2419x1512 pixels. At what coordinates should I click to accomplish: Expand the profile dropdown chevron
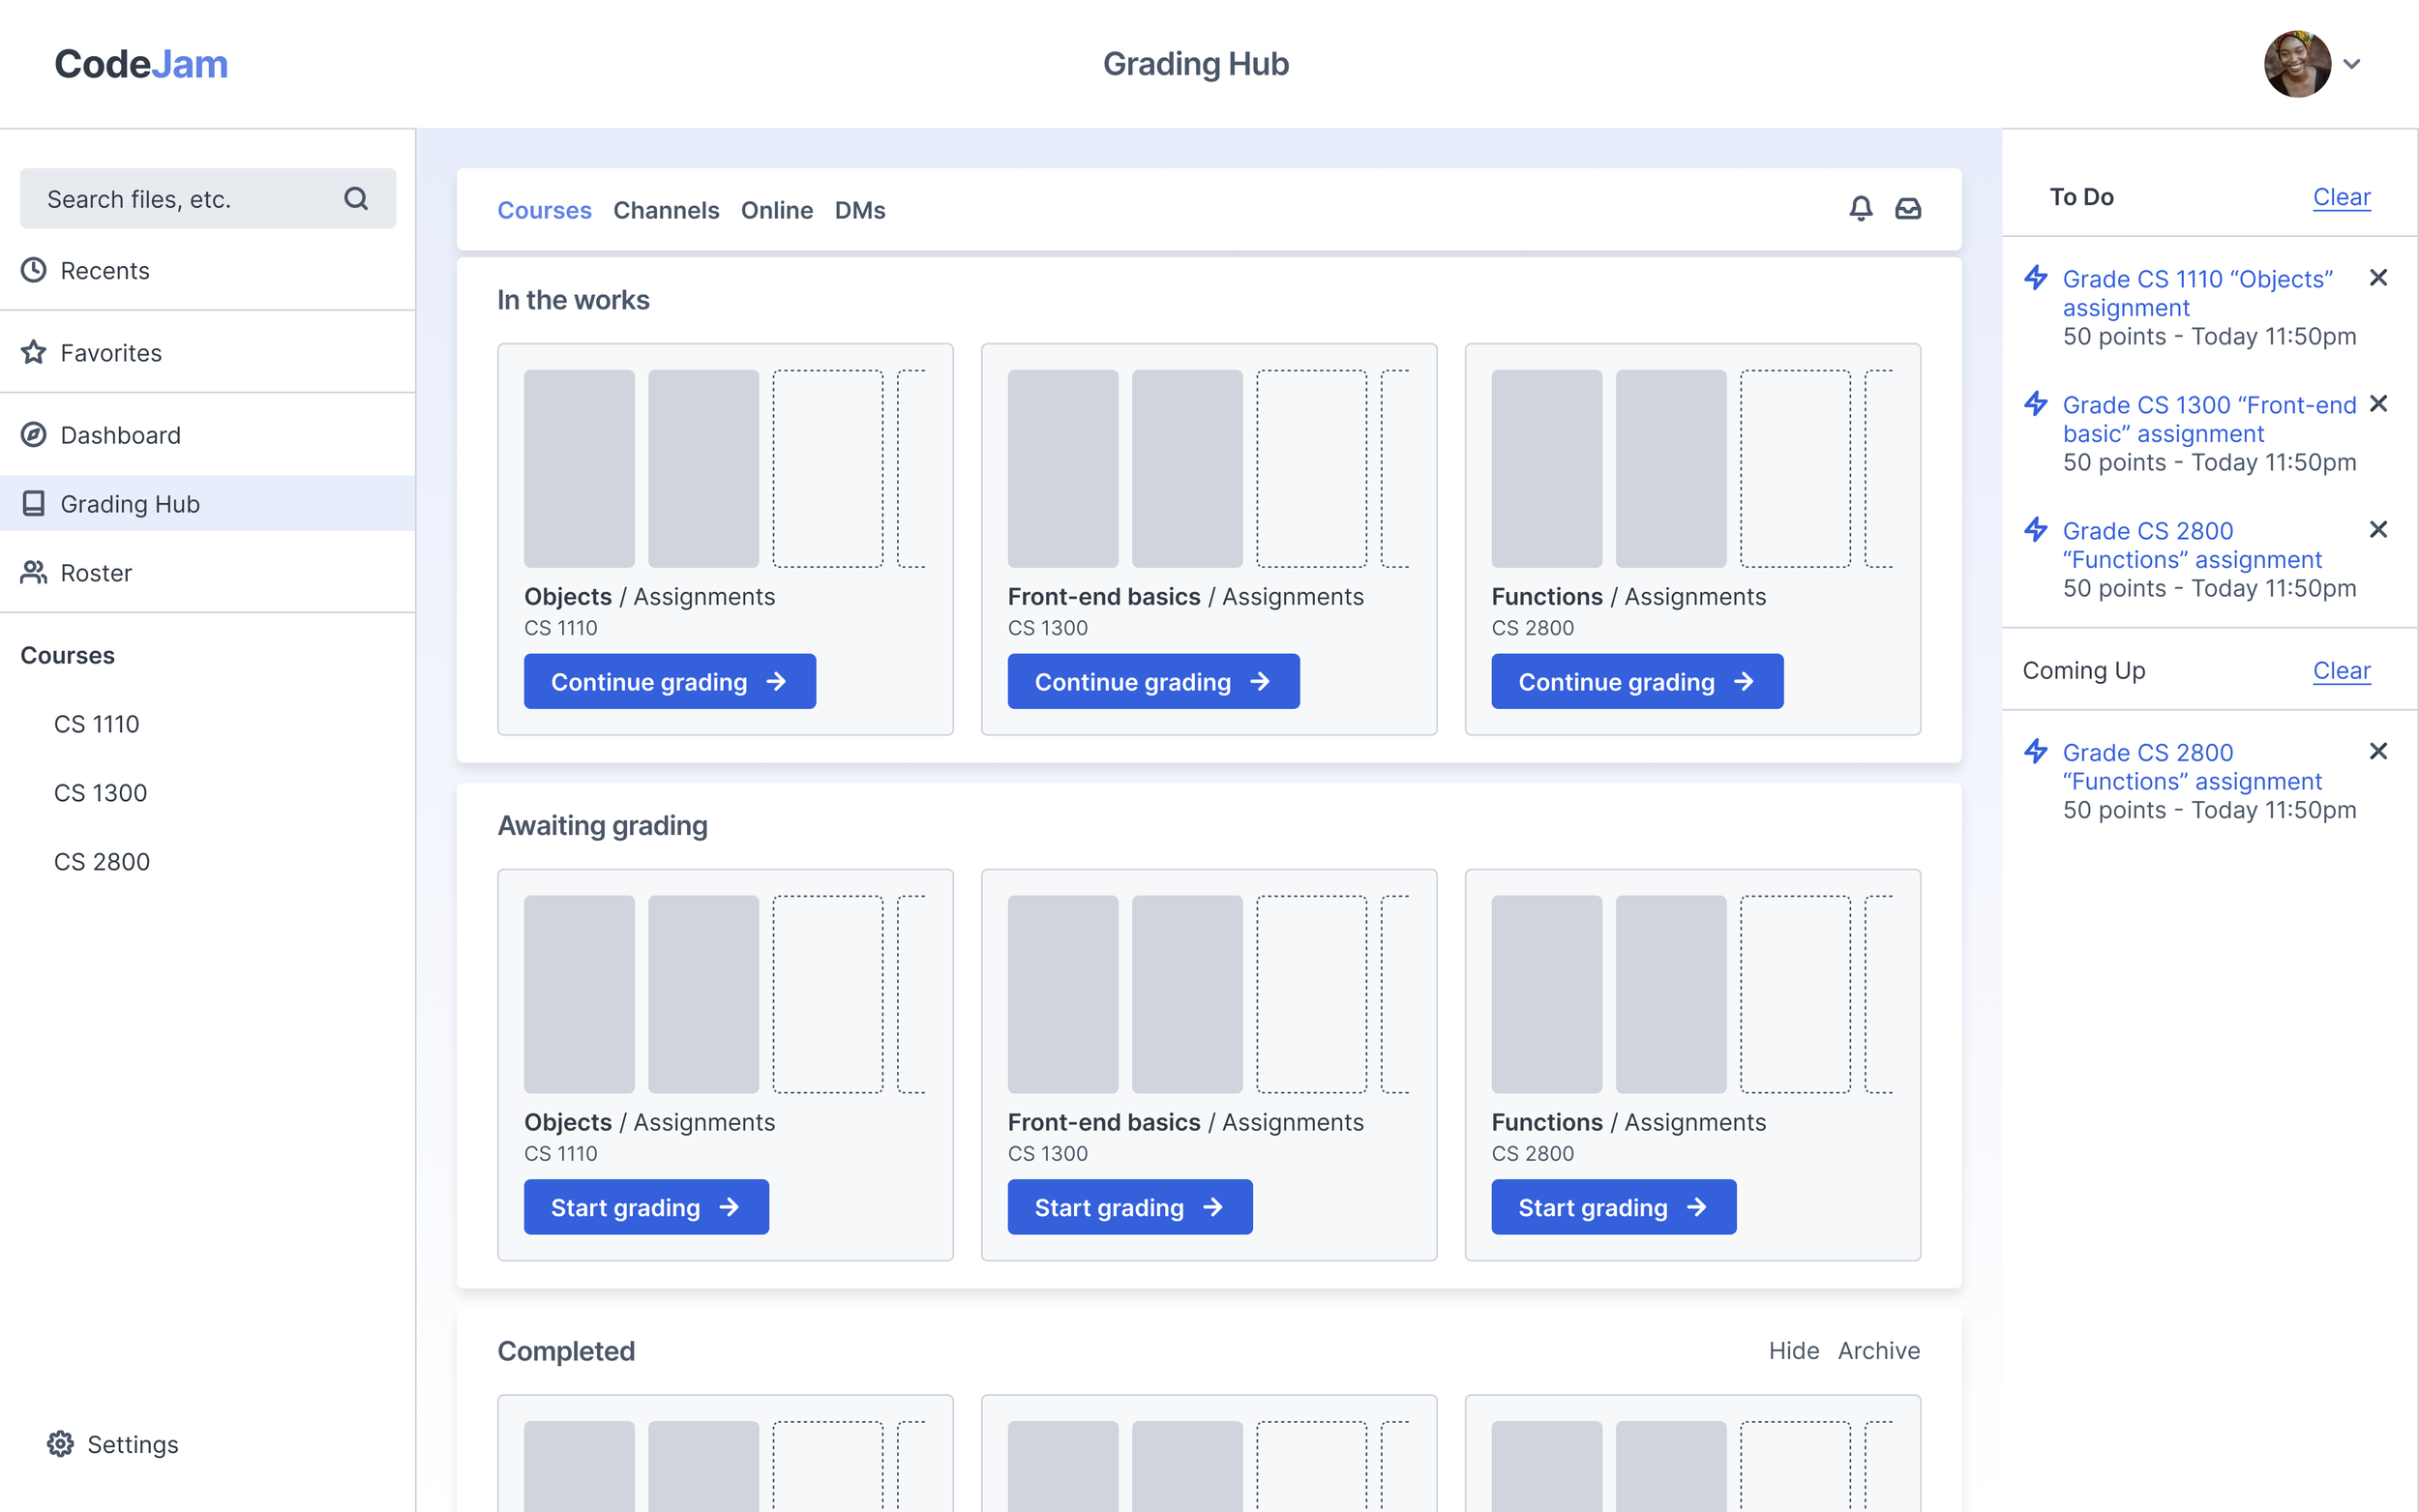pyautogui.click(x=2352, y=64)
